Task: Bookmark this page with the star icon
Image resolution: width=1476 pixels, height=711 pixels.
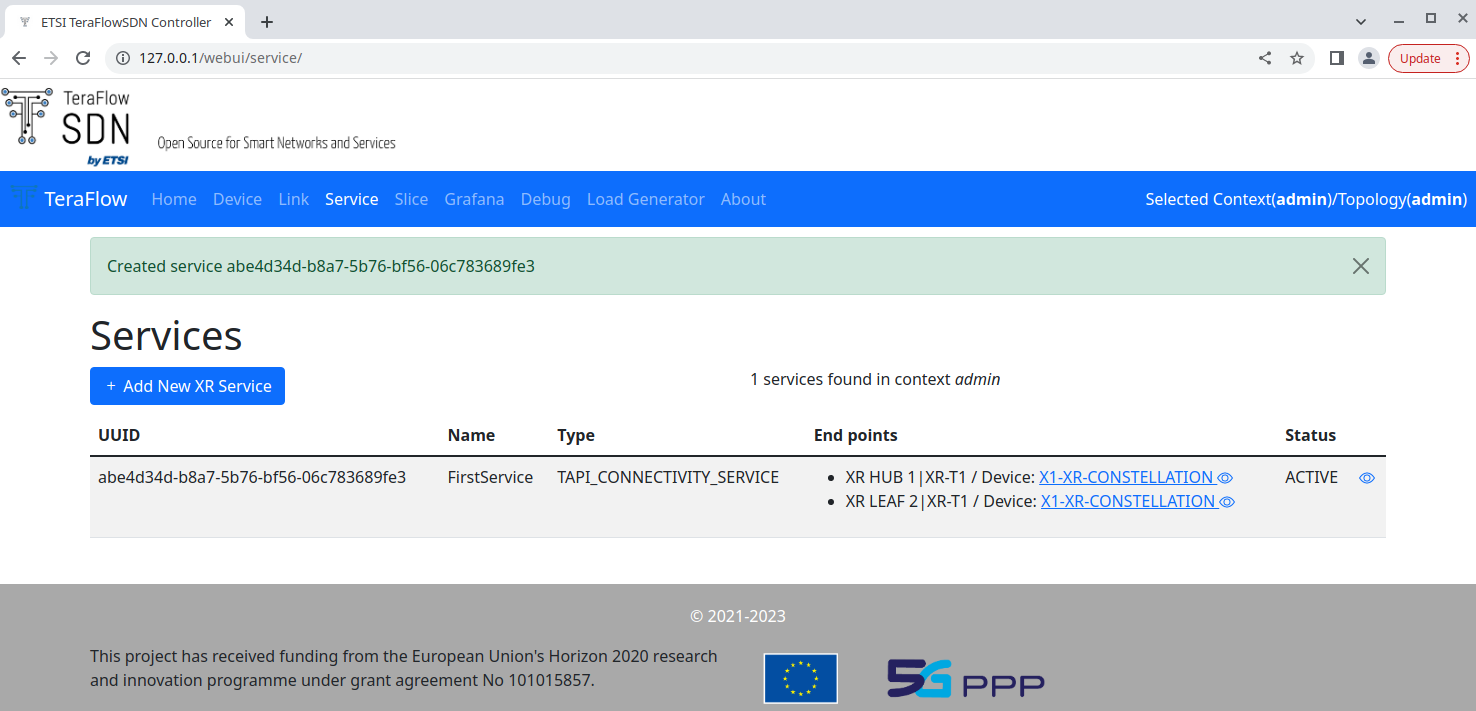Action: click(1297, 58)
